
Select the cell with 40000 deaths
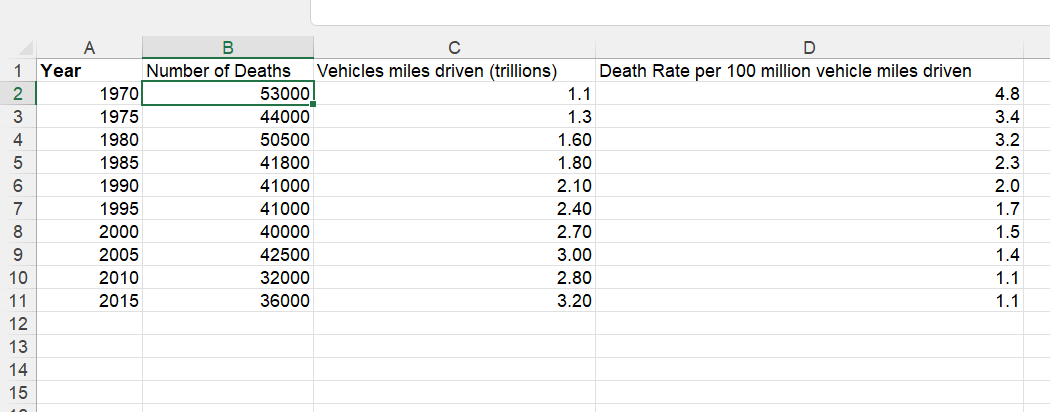coord(228,231)
